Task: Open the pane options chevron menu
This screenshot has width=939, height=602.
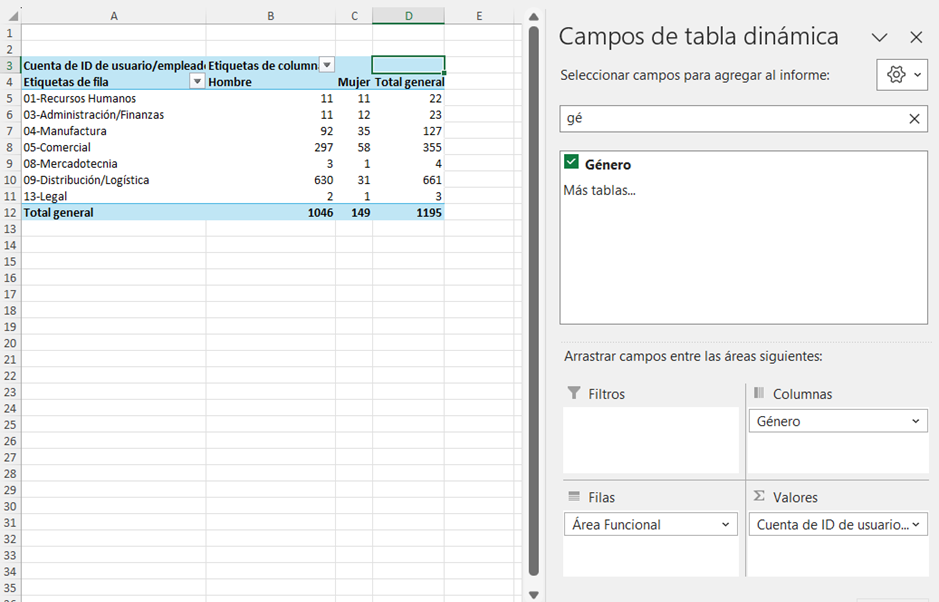Action: (879, 37)
